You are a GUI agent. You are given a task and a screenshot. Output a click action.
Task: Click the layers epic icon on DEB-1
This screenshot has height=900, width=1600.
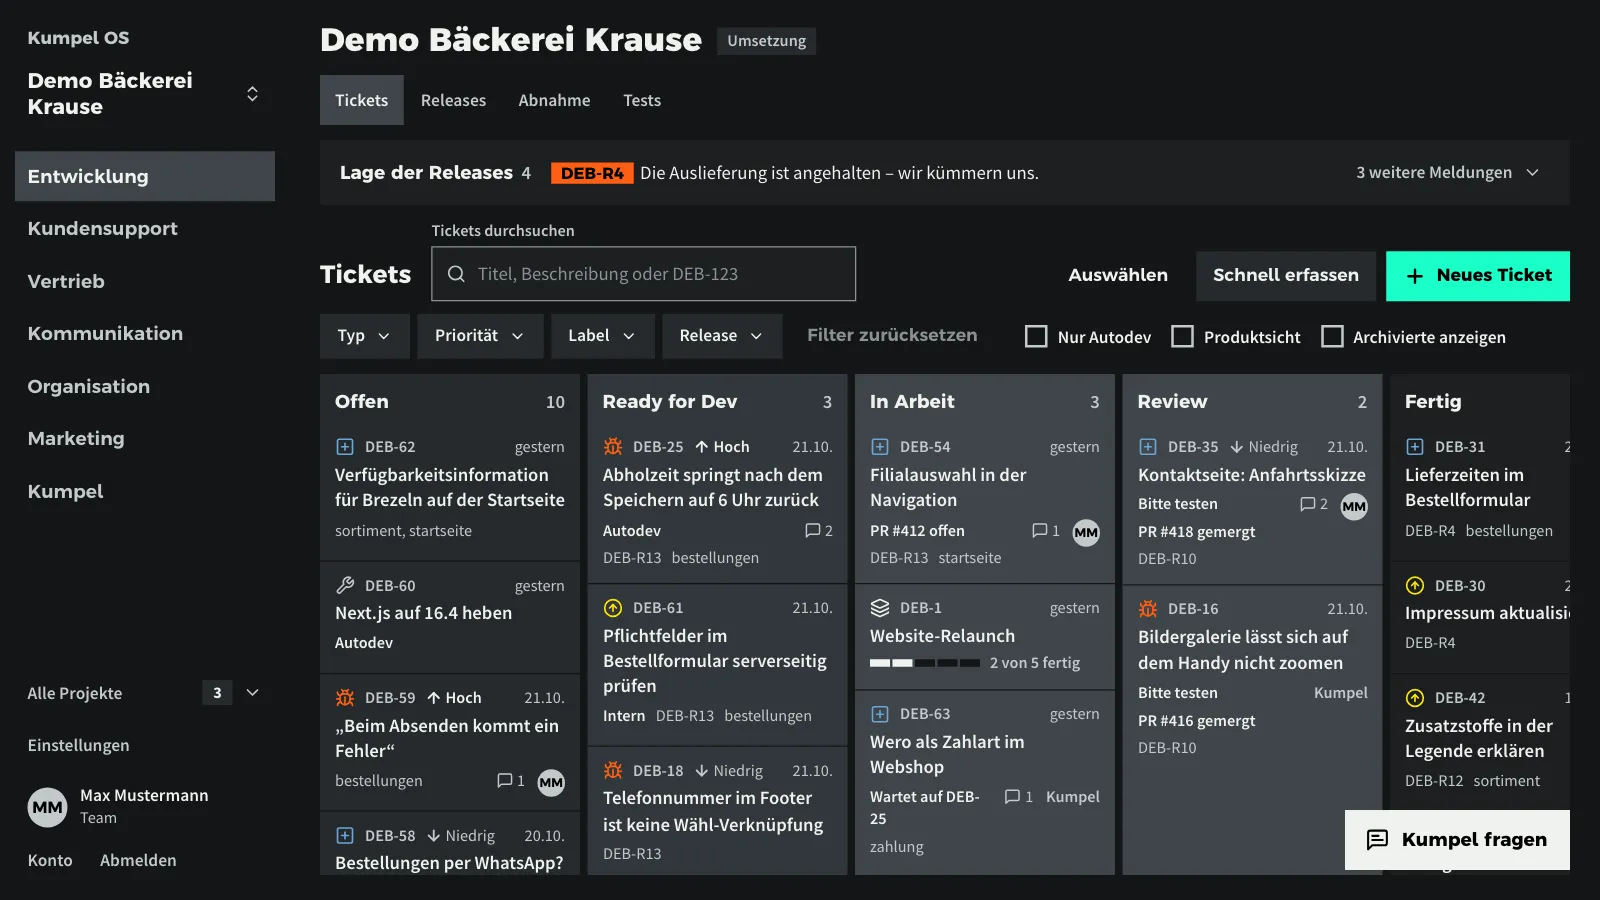[x=880, y=608]
